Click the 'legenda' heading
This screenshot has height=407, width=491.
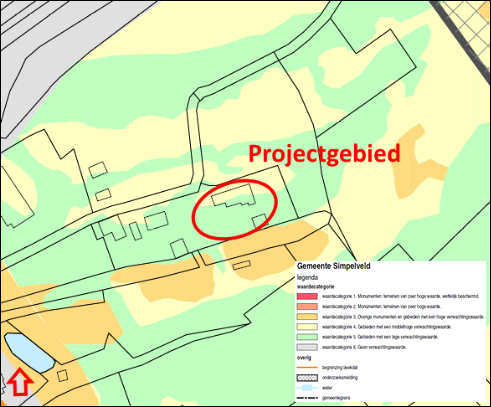[307, 277]
